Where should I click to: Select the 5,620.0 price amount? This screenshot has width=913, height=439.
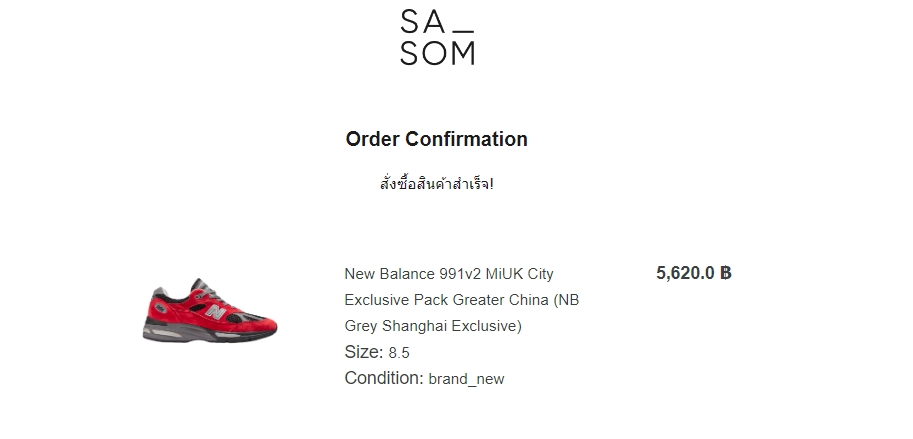click(685, 272)
